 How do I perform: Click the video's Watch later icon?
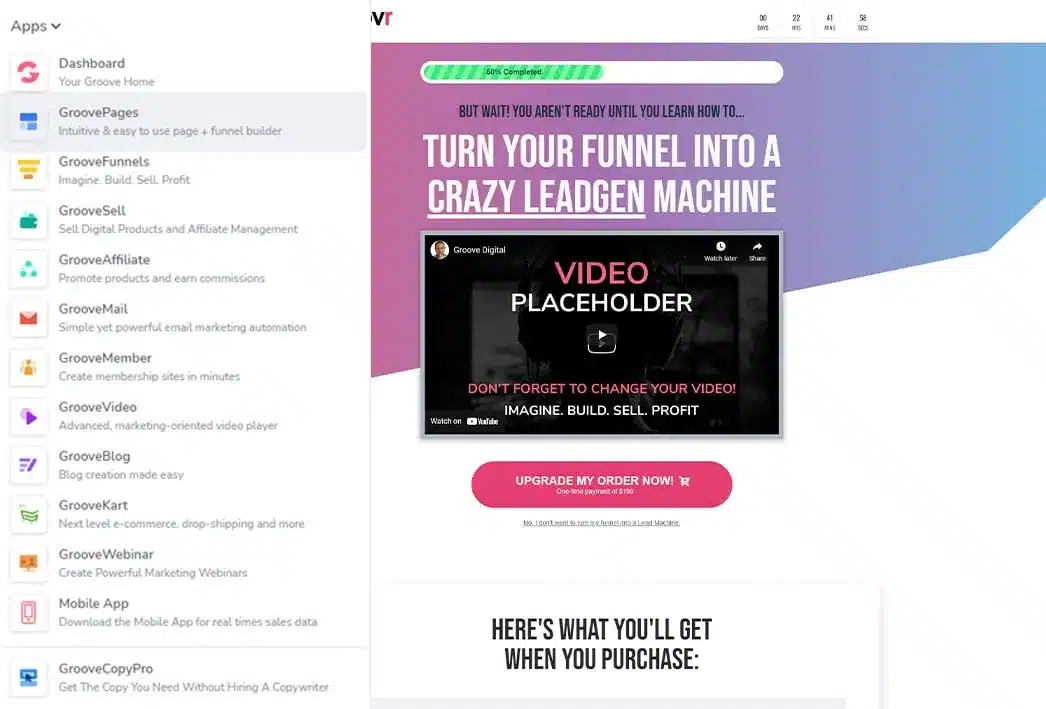click(x=720, y=250)
